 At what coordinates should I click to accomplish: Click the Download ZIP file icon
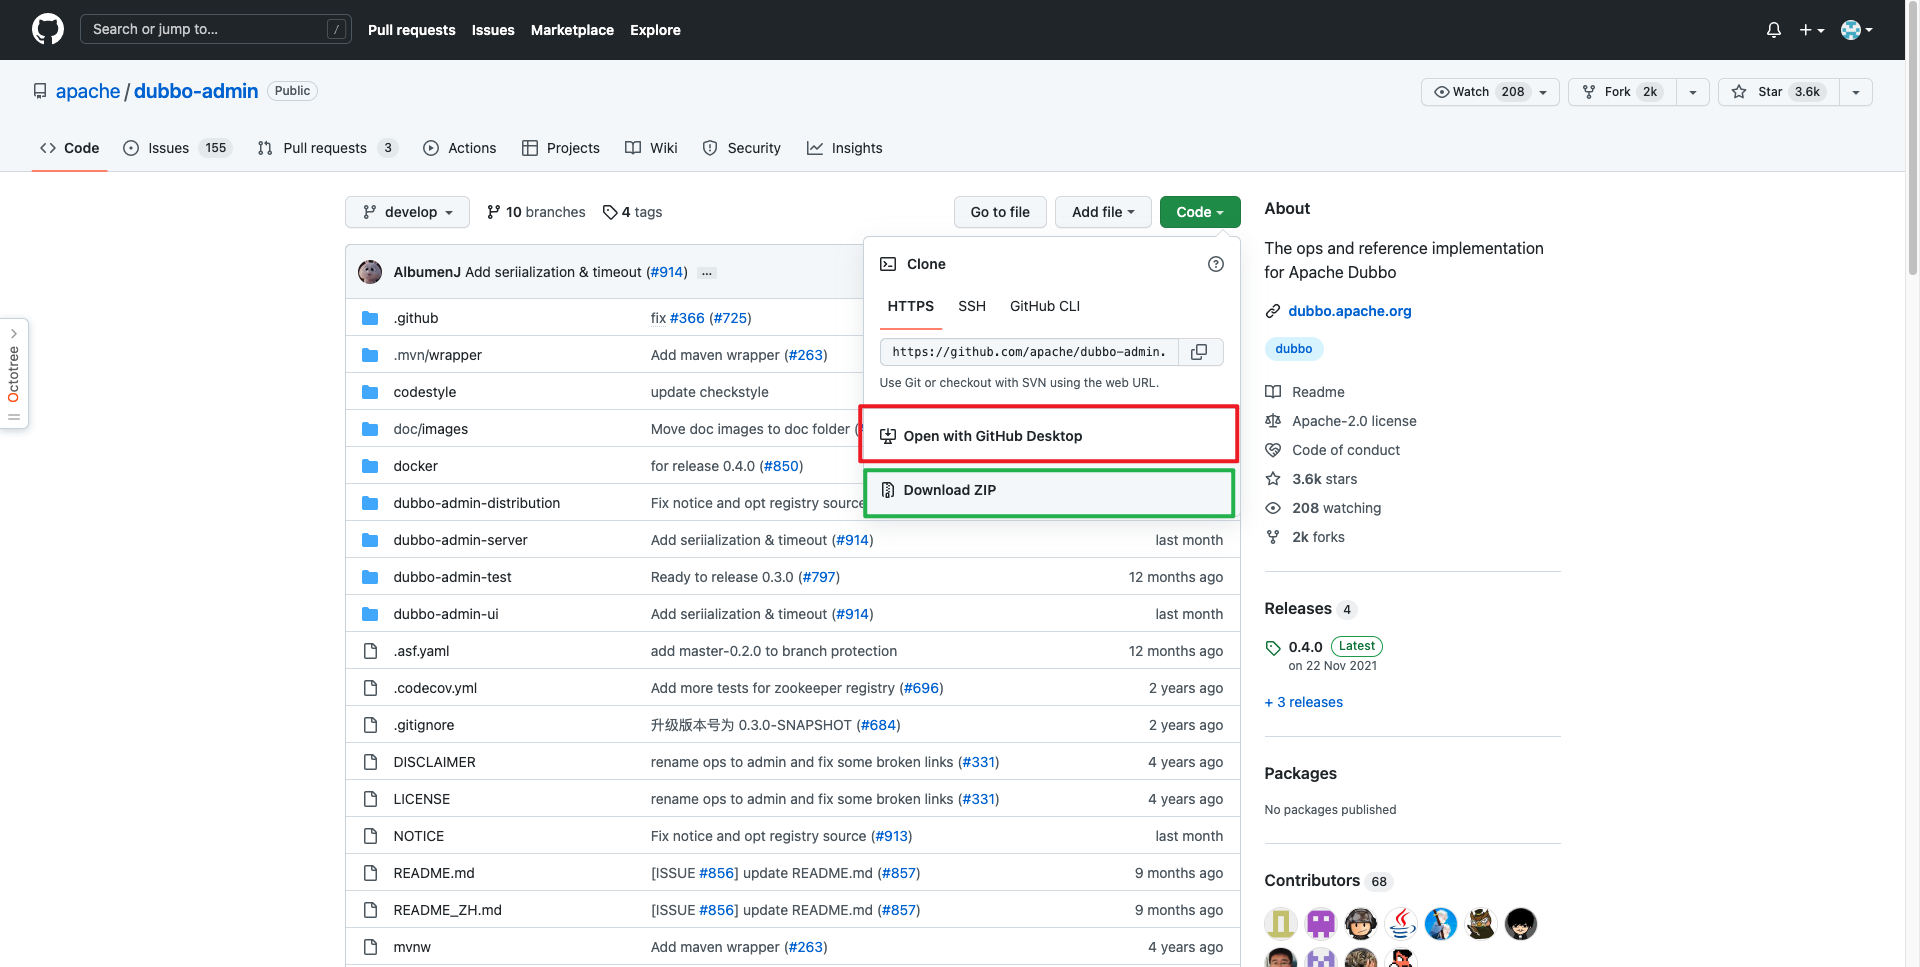pos(888,490)
